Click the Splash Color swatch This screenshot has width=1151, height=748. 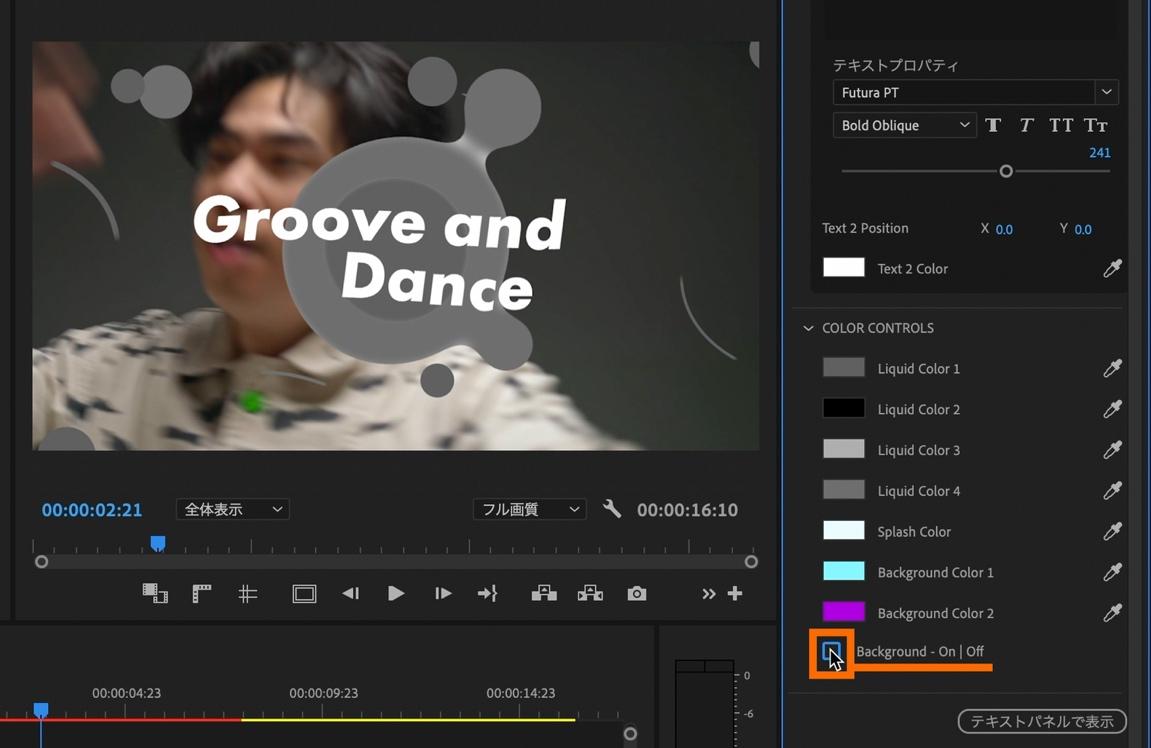point(843,530)
